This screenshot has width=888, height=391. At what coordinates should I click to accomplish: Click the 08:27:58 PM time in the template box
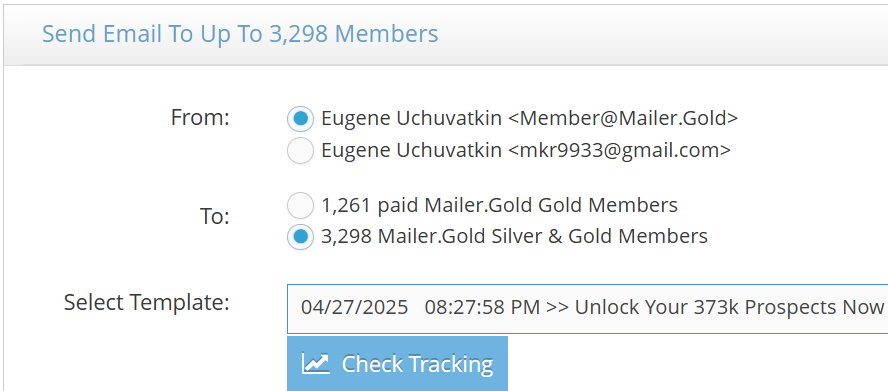point(483,307)
